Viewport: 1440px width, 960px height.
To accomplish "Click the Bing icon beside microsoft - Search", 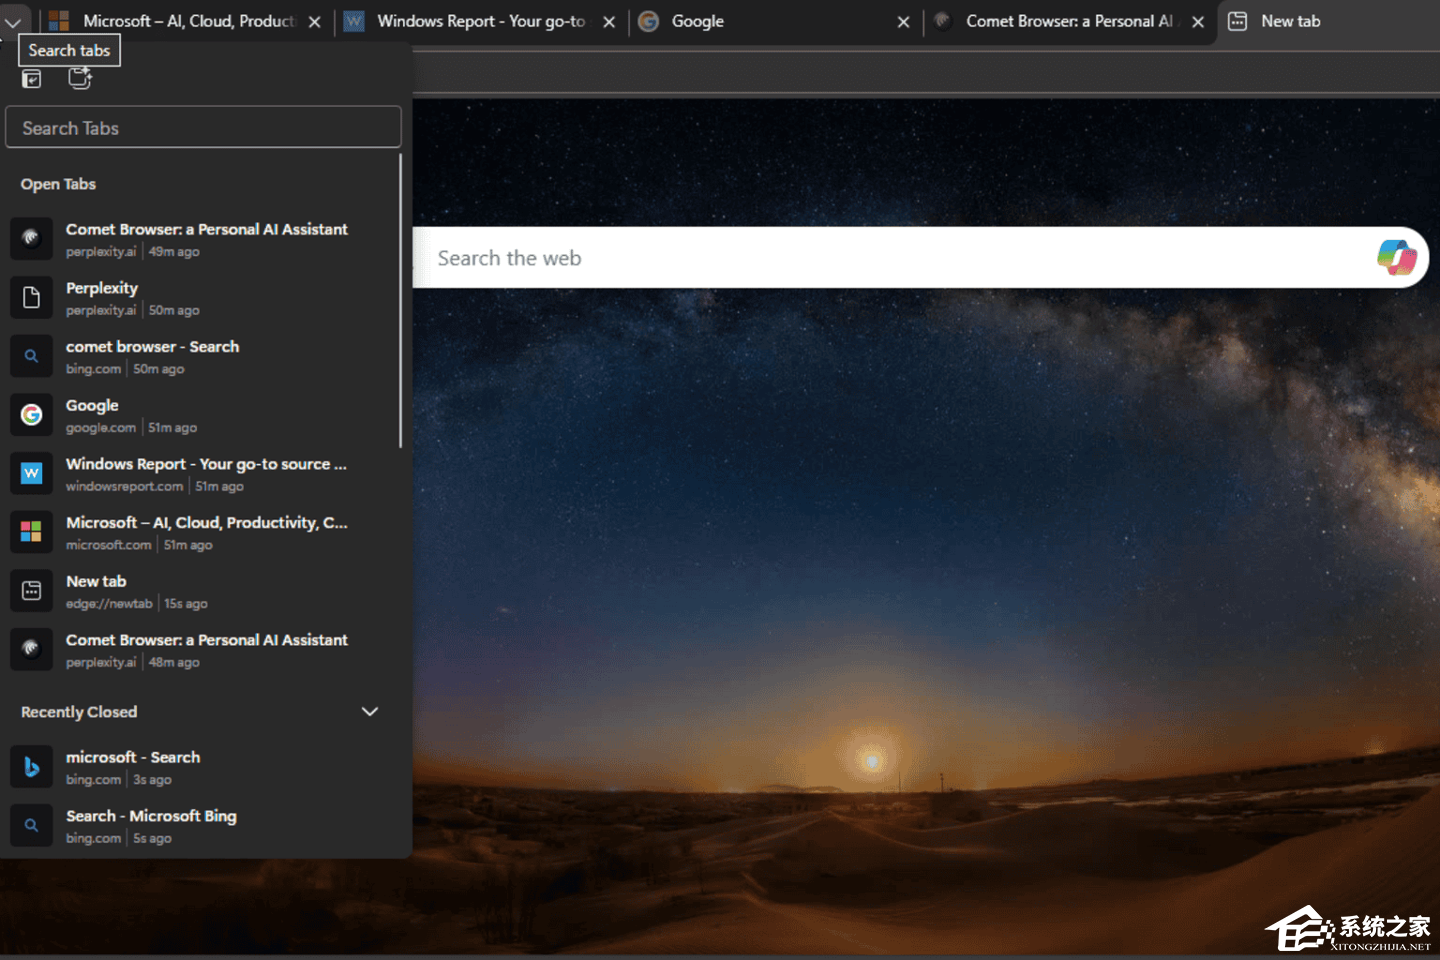I will pos(31,767).
